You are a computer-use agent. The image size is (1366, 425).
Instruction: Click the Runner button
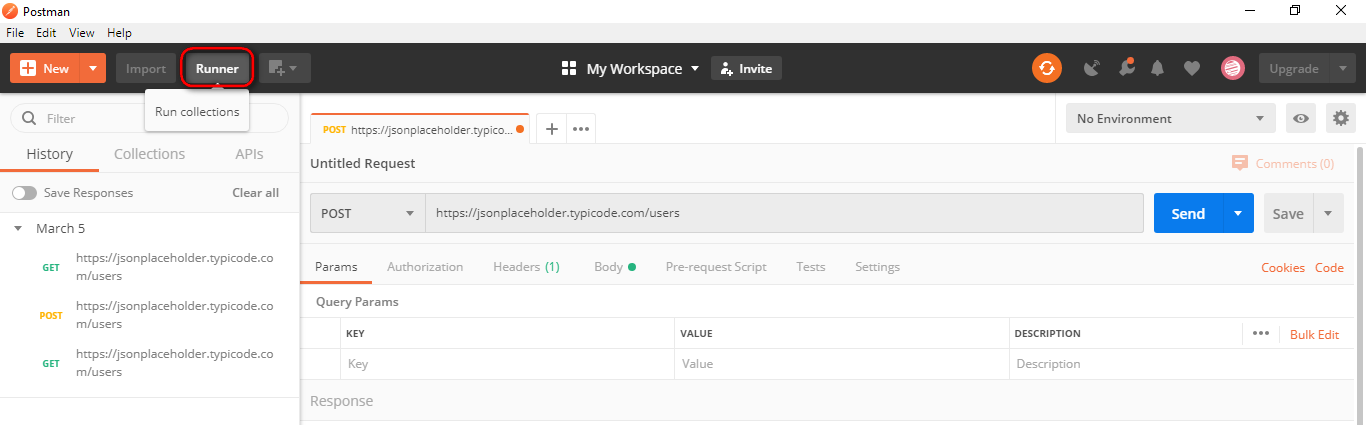(x=217, y=68)
